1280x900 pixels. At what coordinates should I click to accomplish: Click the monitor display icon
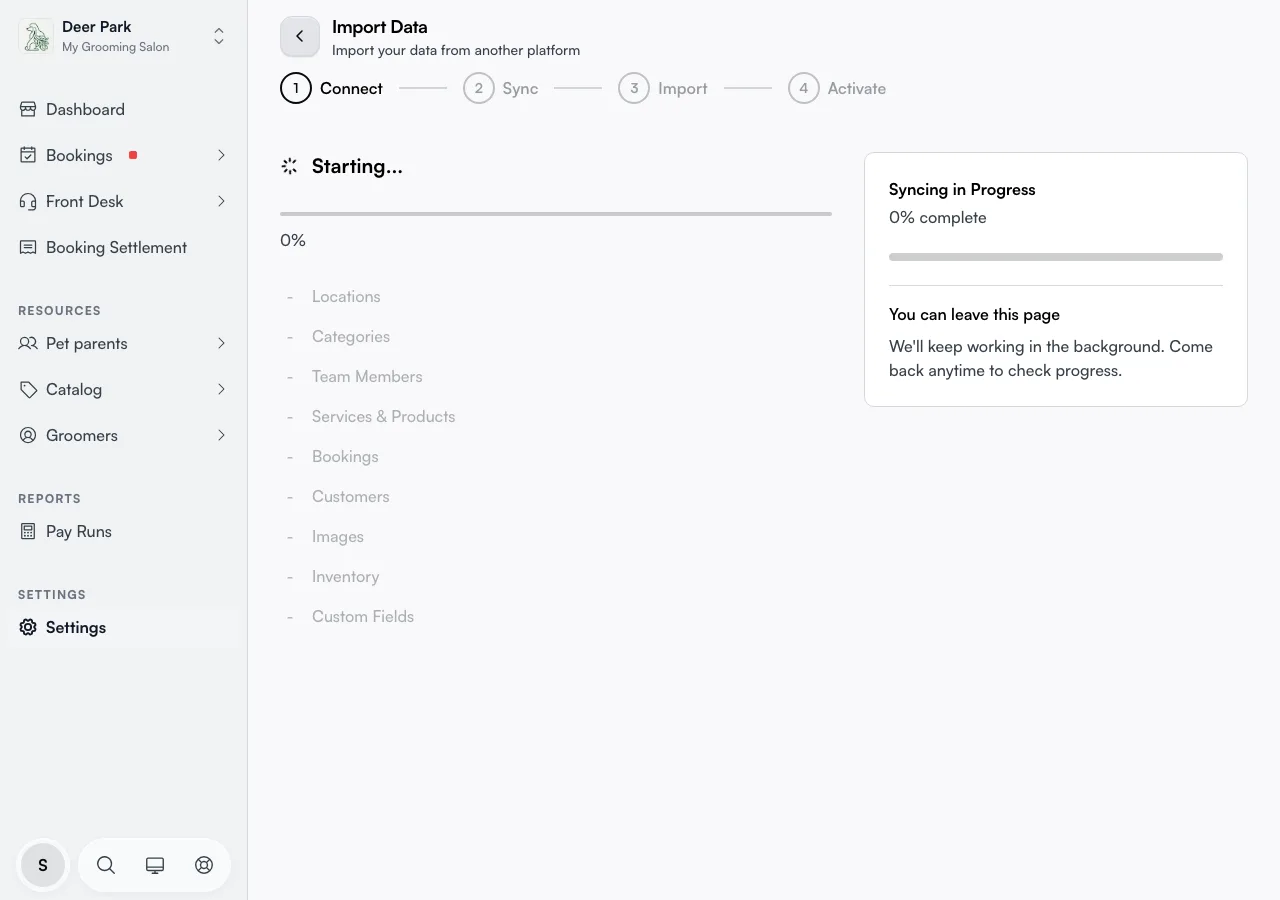[155, 865]
